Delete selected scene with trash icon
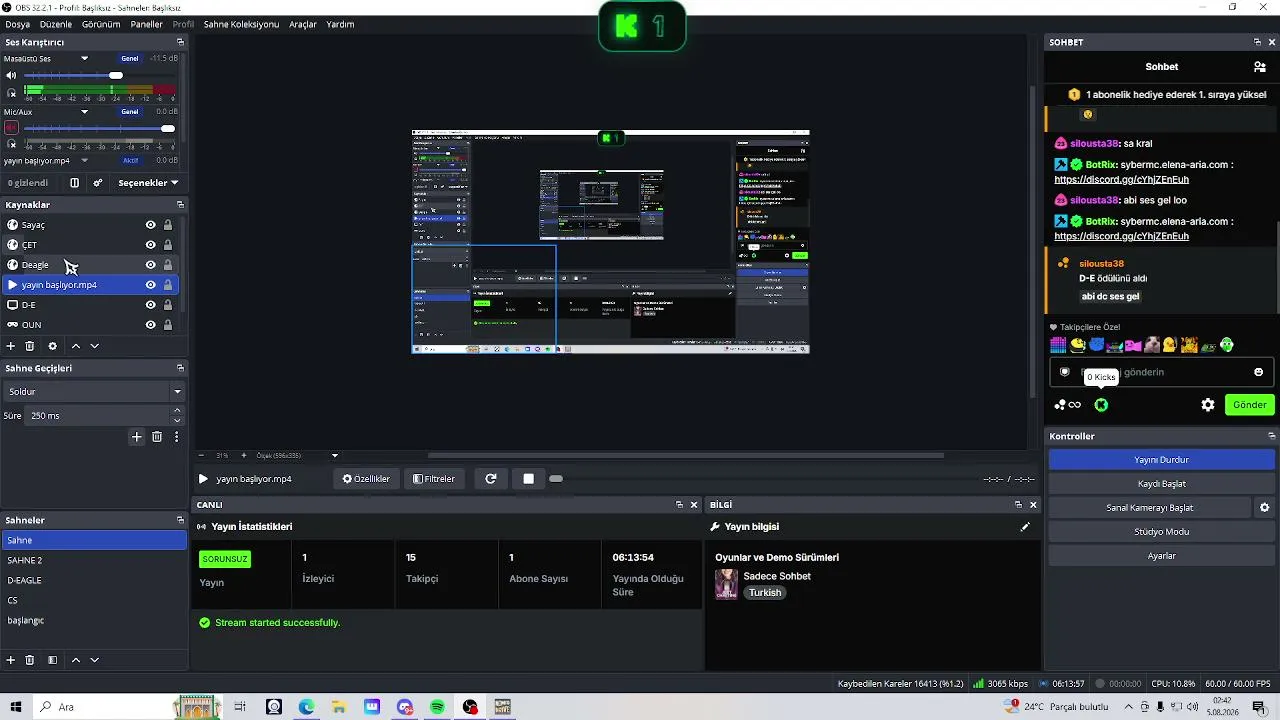This screenshot has height=720, width=1280. click(30, 660)
